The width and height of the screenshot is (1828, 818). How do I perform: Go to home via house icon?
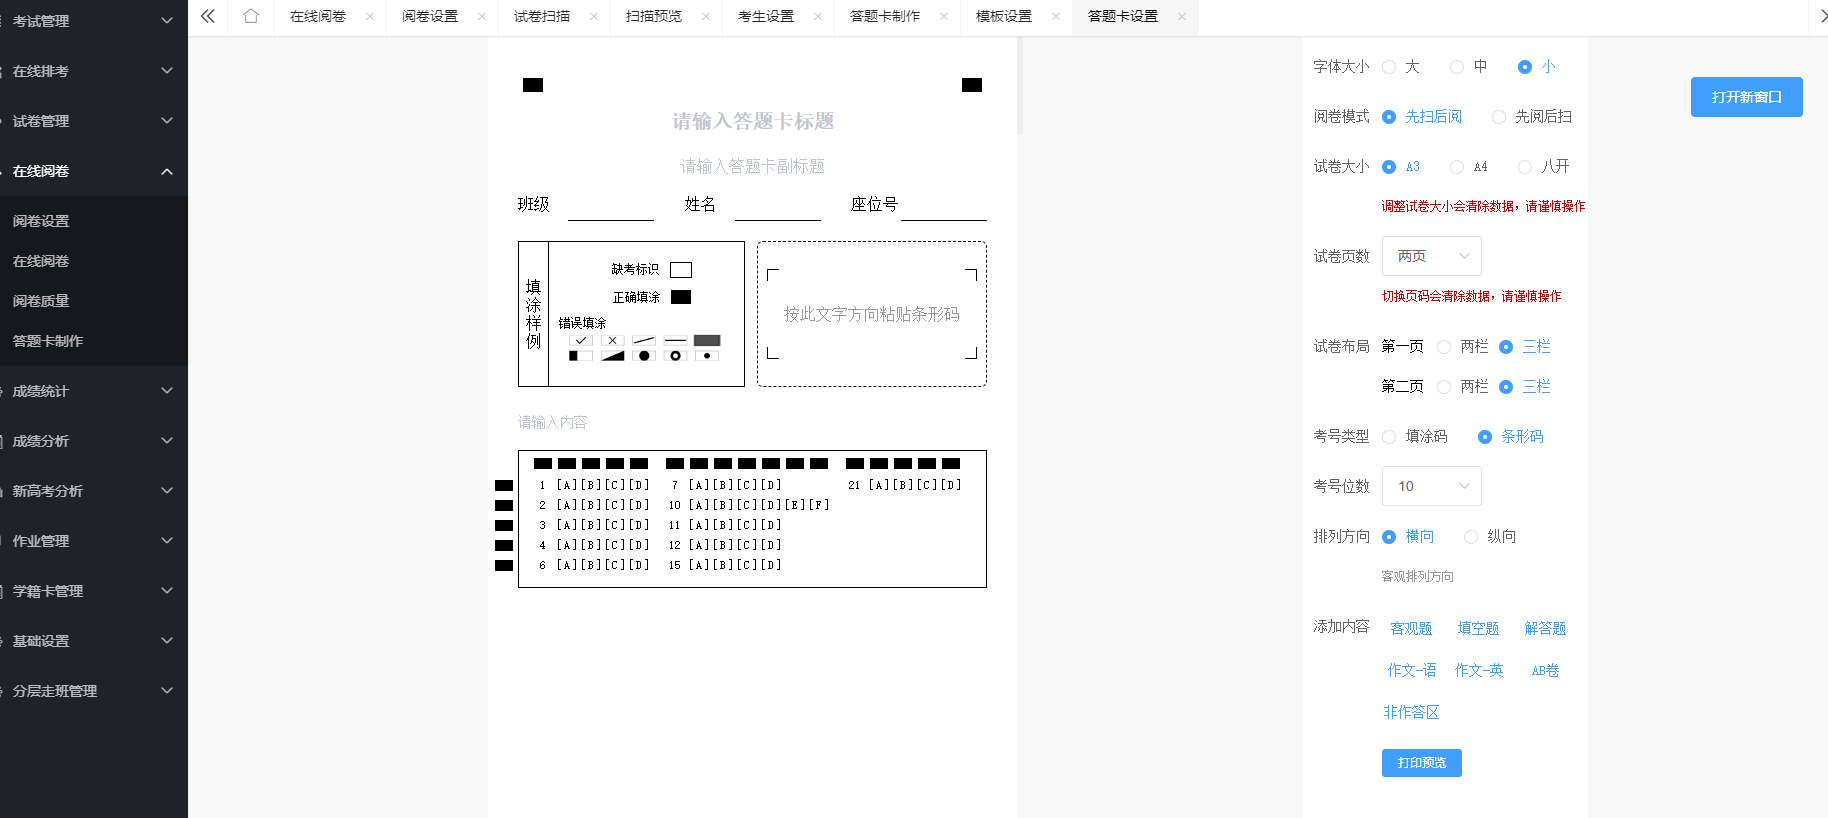pyautogui.click(x=251, y=16)
